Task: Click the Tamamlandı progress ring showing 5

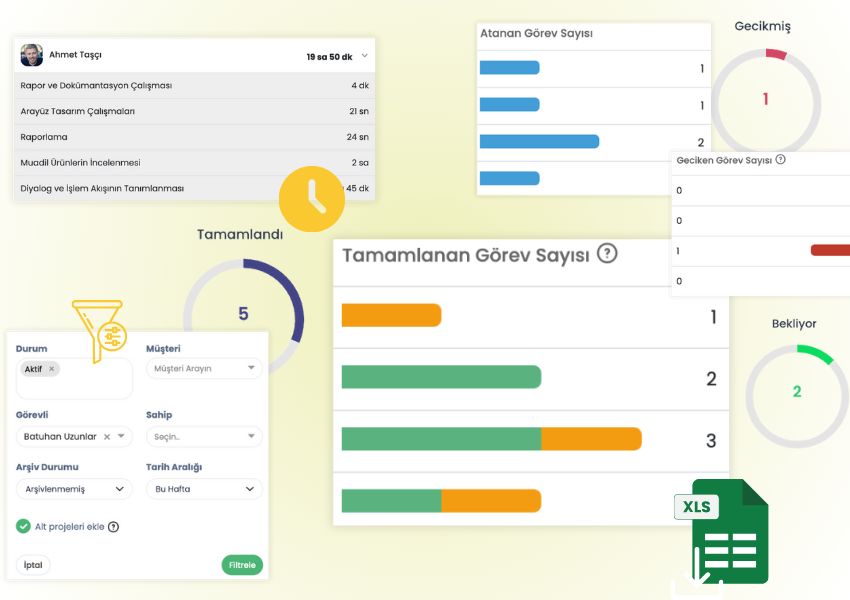Action: pos(243,314)
